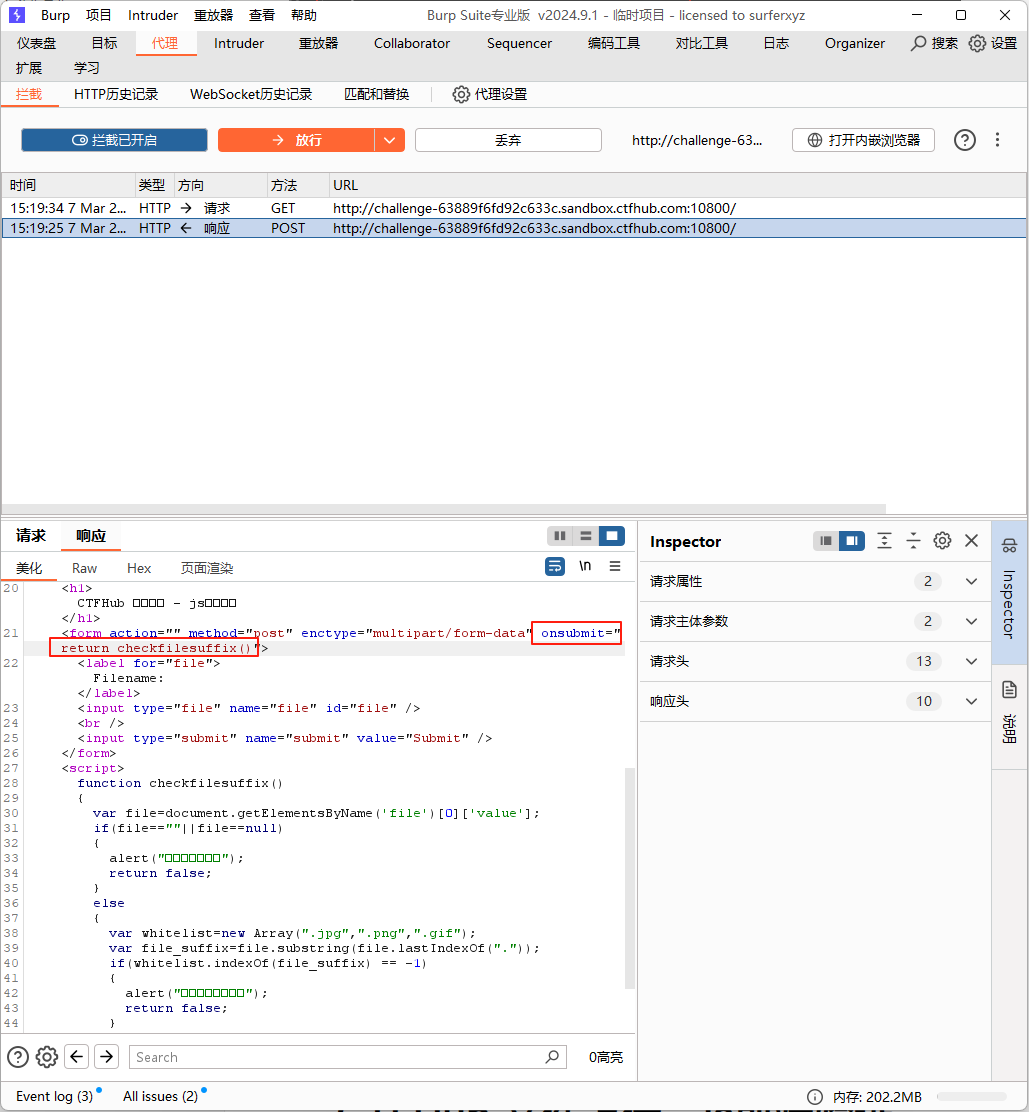
Task: Open Inspector settings gear
Action: point(942,541)
